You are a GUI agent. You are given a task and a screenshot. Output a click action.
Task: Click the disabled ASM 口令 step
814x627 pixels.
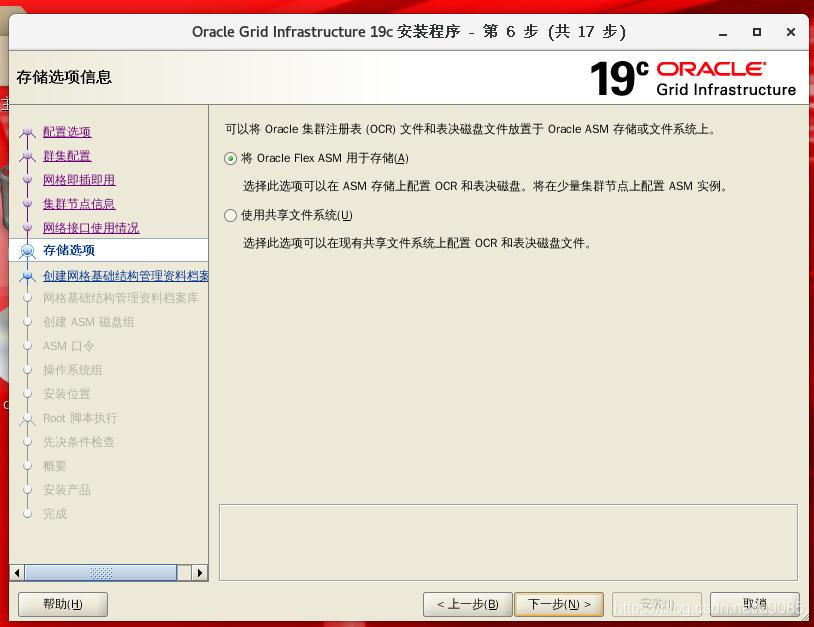68,346
